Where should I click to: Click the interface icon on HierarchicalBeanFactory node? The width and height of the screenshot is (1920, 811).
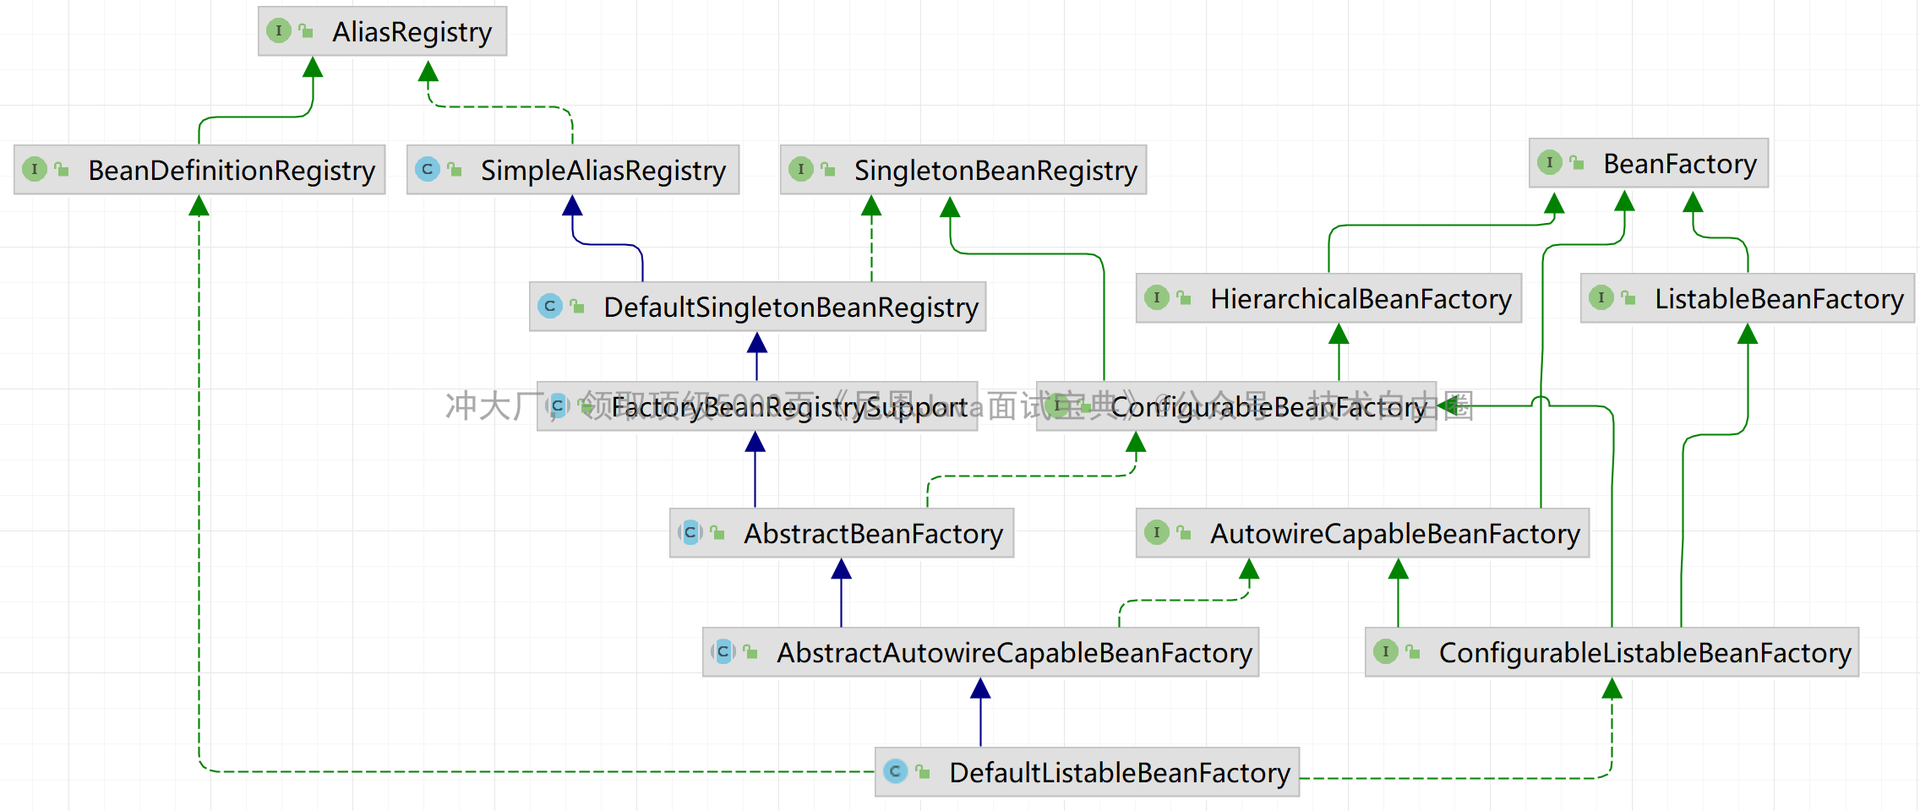pyautogui.click(x=1157, y=297)
